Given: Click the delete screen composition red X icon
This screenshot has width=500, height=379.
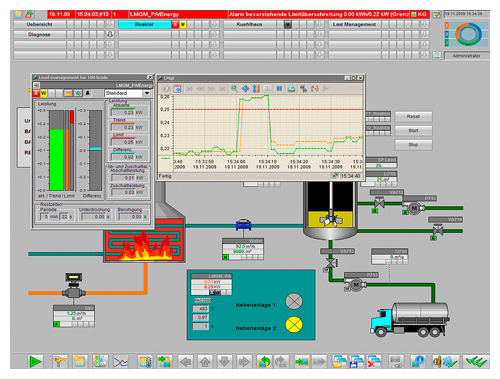Looking at the screenshot, I should coord(374,362).
